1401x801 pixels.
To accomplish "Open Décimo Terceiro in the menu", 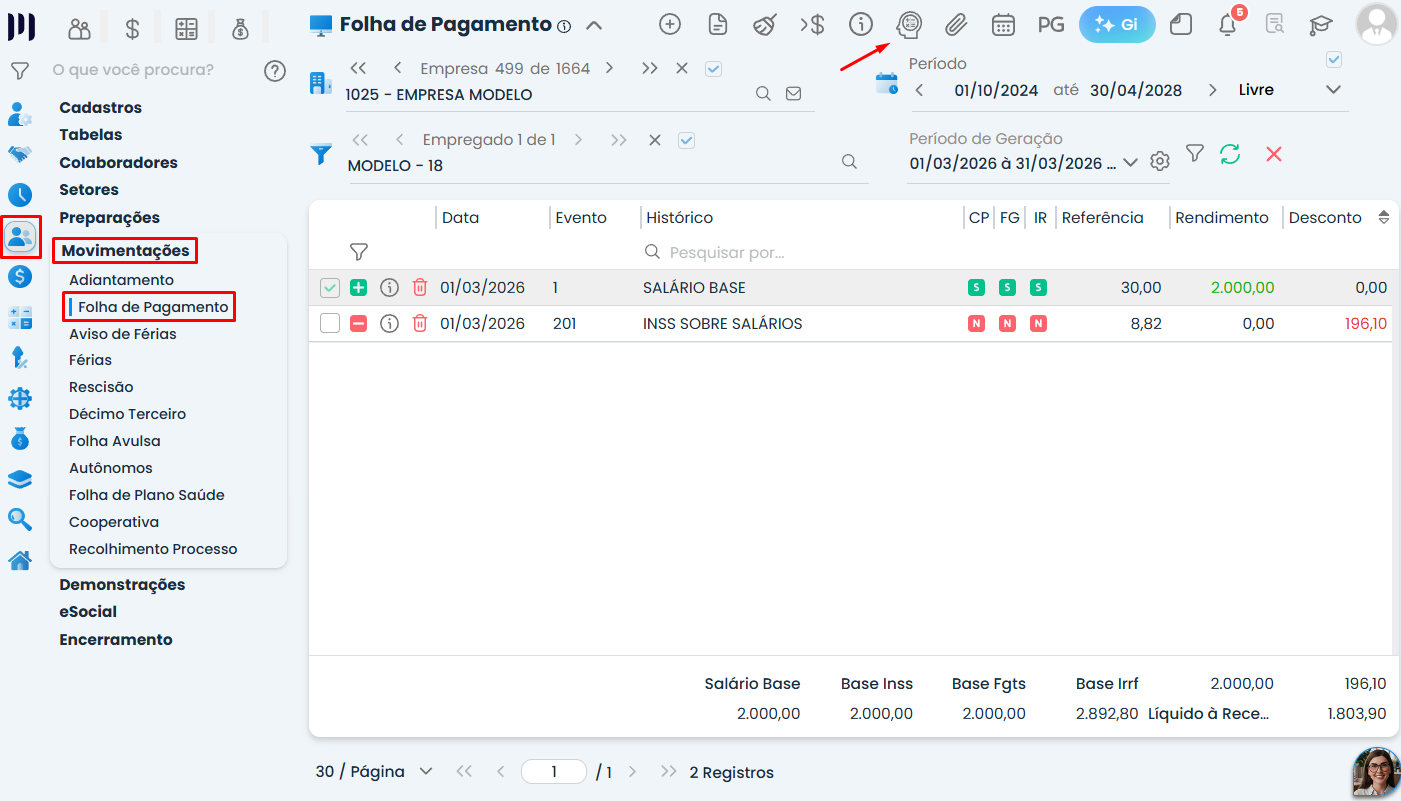I will pyautogui.click(x=127, y=414).
